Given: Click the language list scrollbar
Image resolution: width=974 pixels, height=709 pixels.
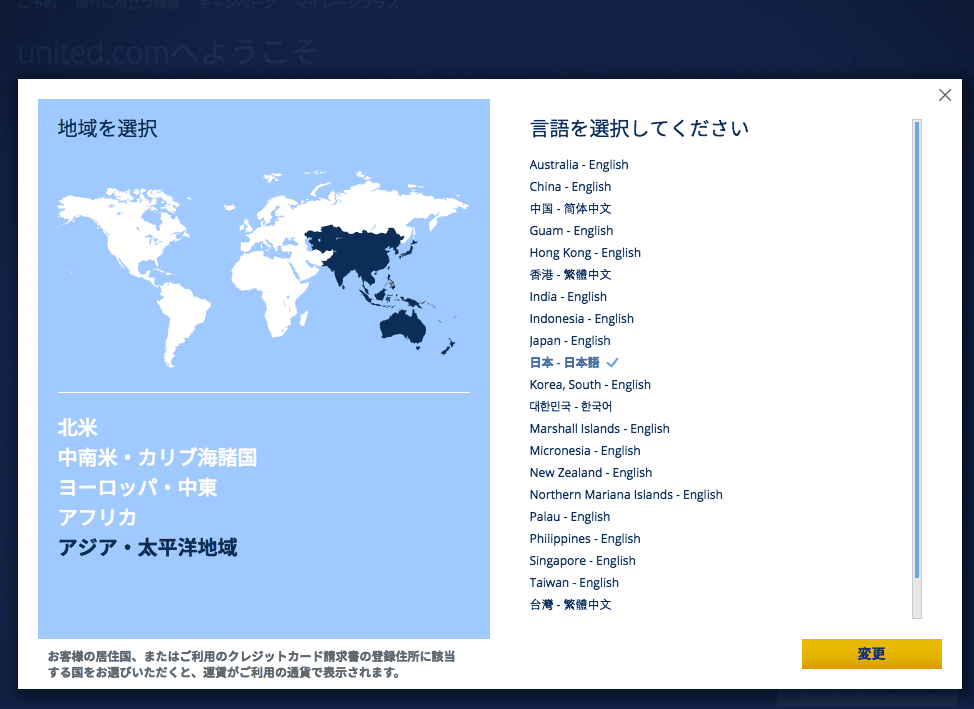Looking at the screenshot, I should coord(917,350).
